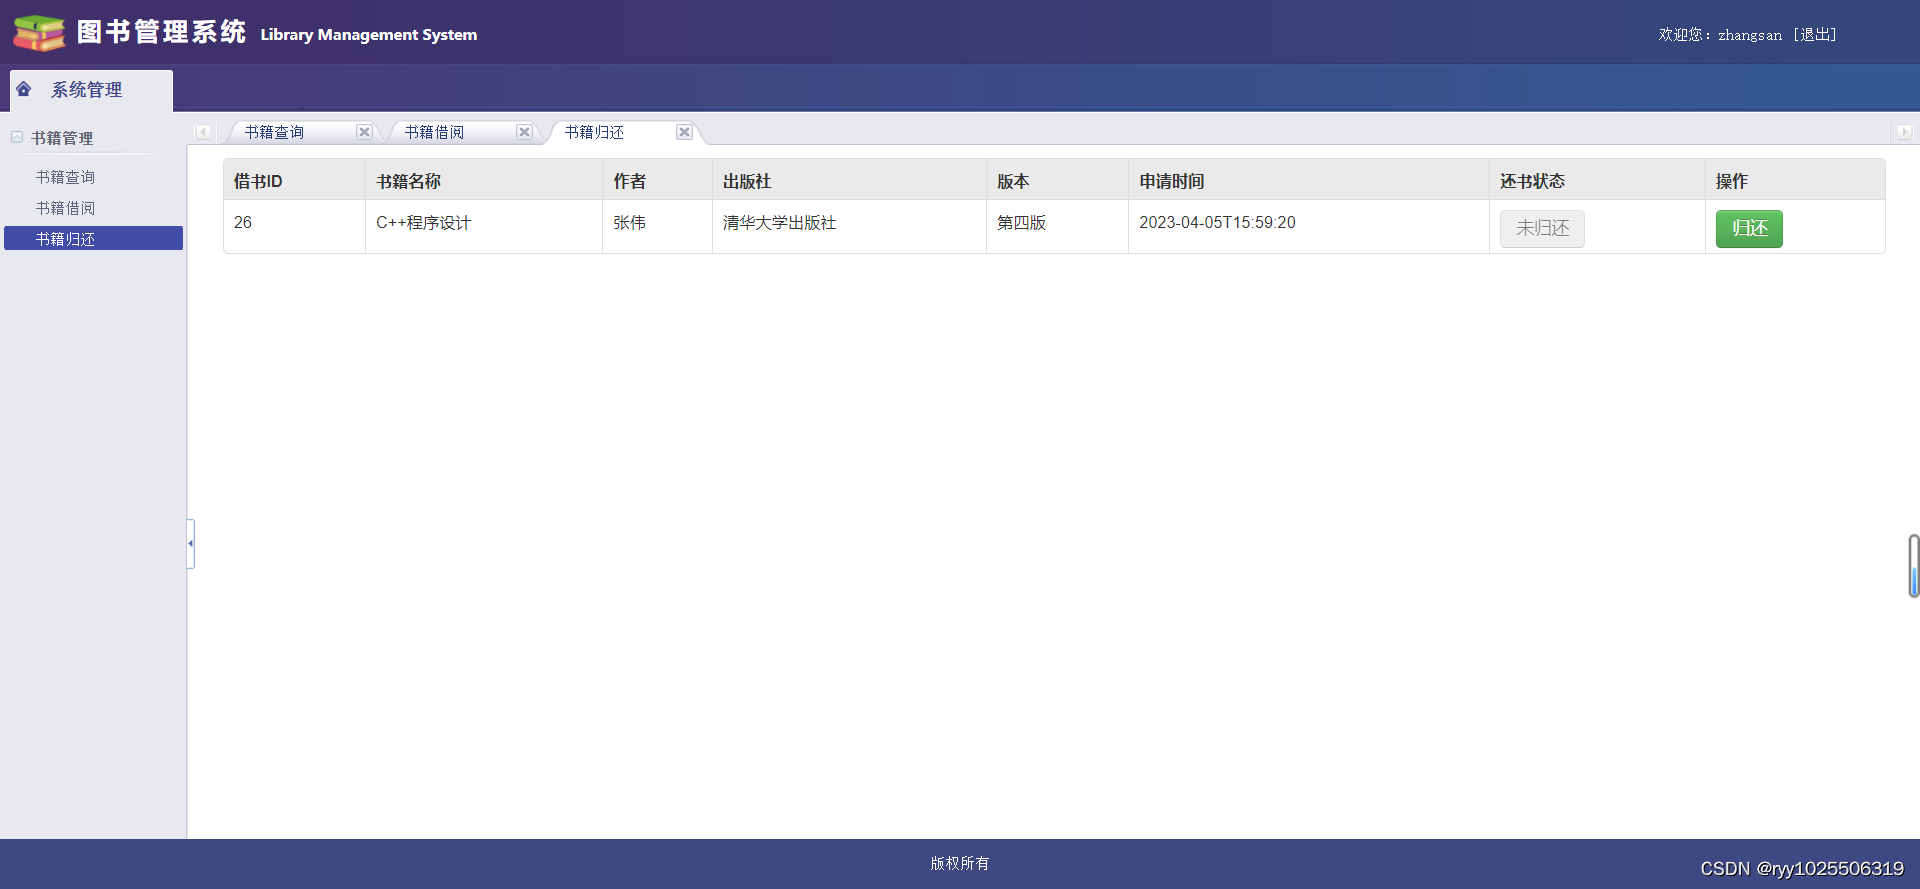Image resolution: width=1920 pixels, height=889 pixels.
Task: Close the 书籍借阅 tab
Action: (x=524, y=132)
